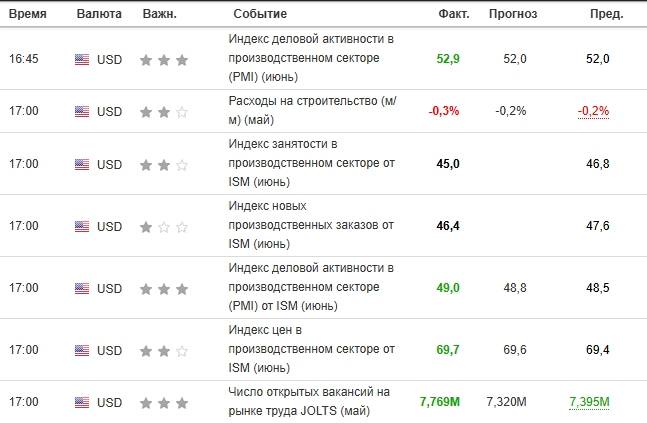Click the Факт. column header
This screenshot has width=647, height=423.
[x=454, y=14]
